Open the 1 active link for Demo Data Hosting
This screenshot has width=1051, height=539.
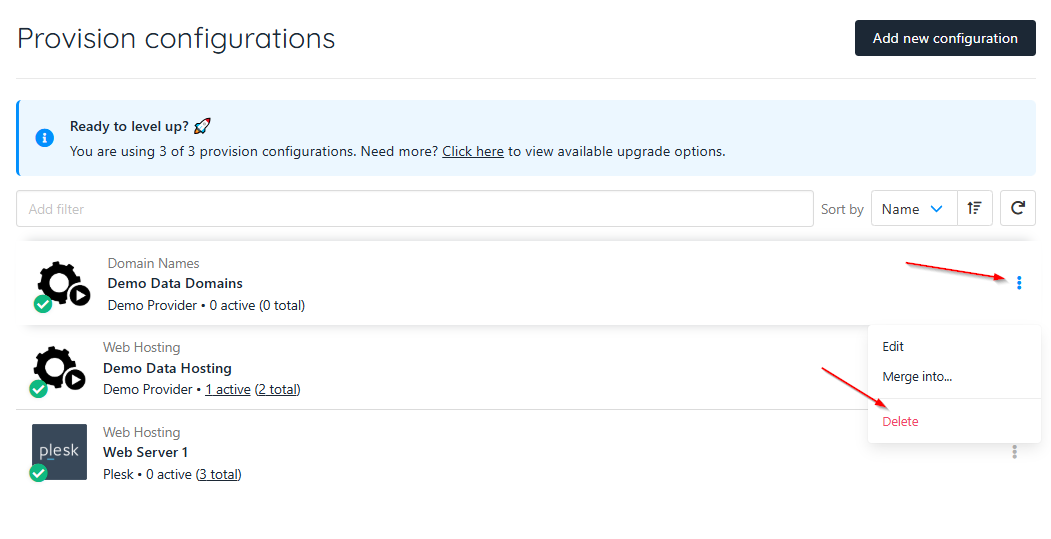click(x=228, y=390)
